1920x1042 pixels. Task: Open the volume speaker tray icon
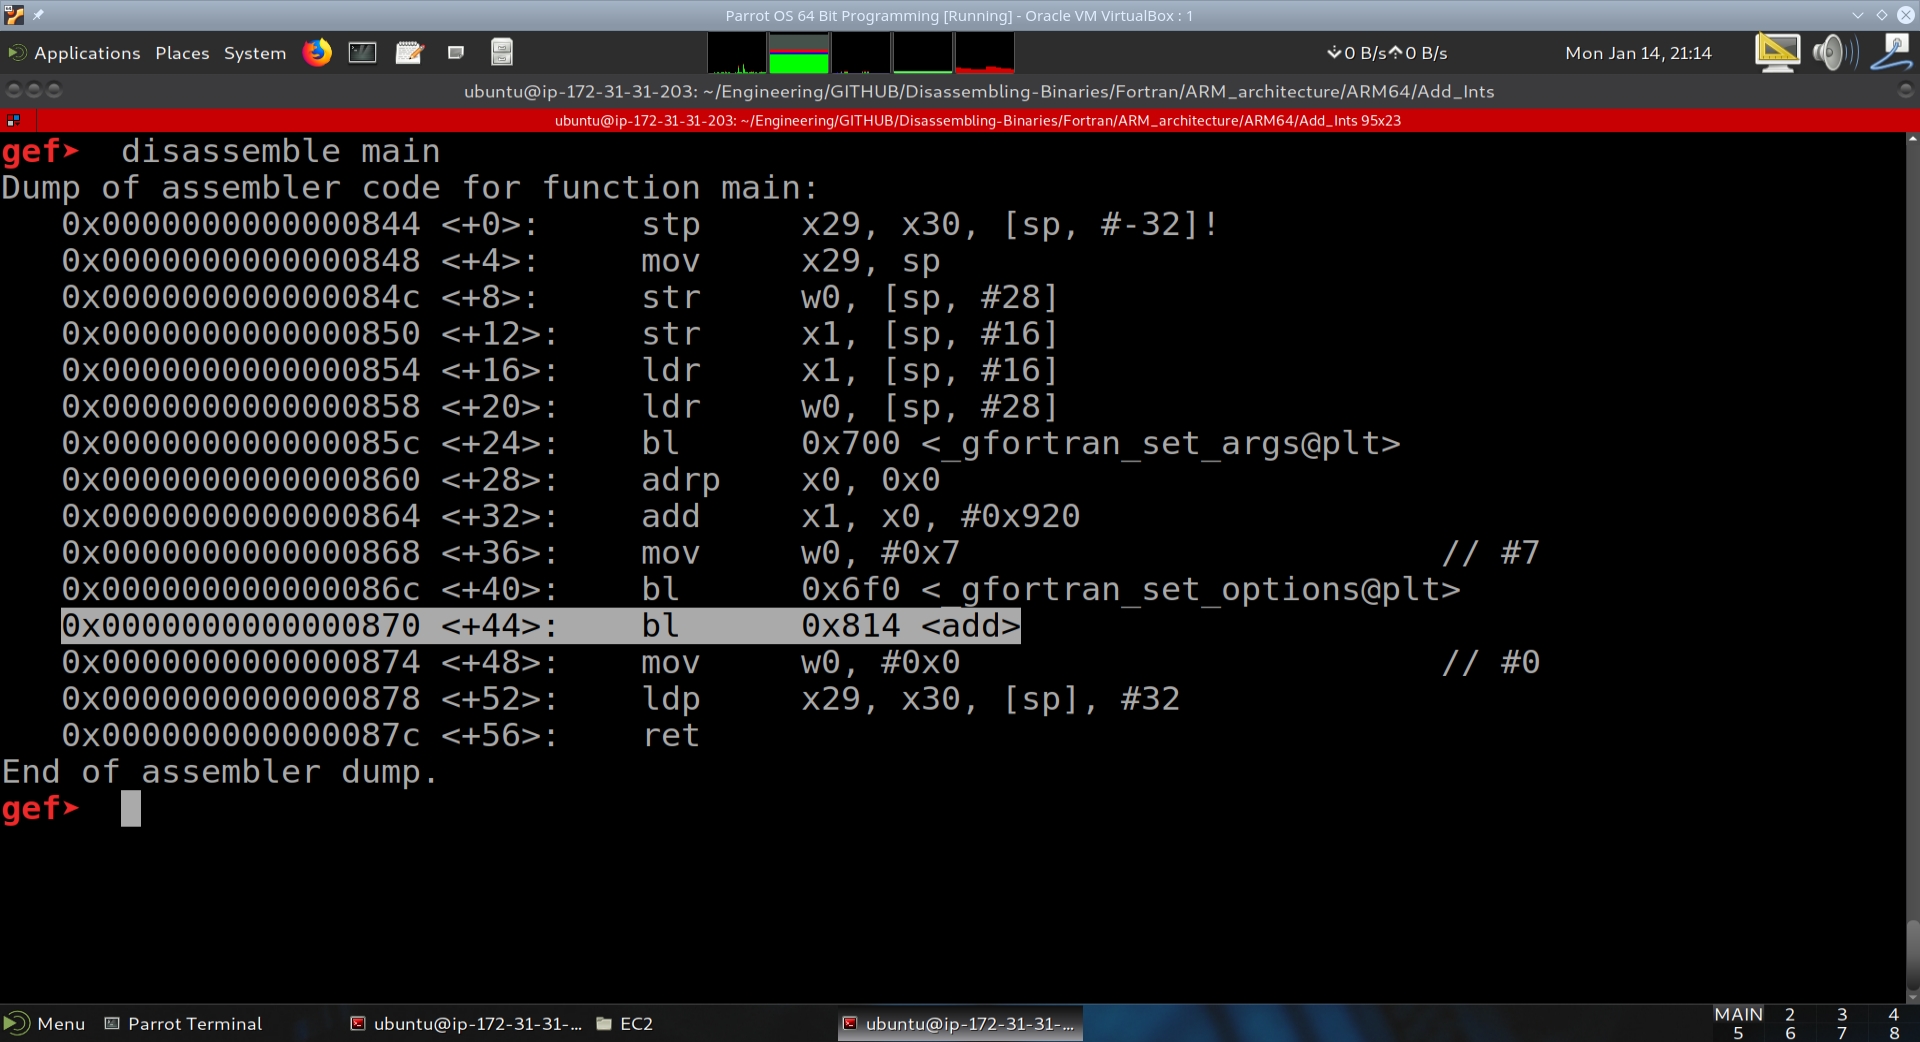tap(1835, 52)
